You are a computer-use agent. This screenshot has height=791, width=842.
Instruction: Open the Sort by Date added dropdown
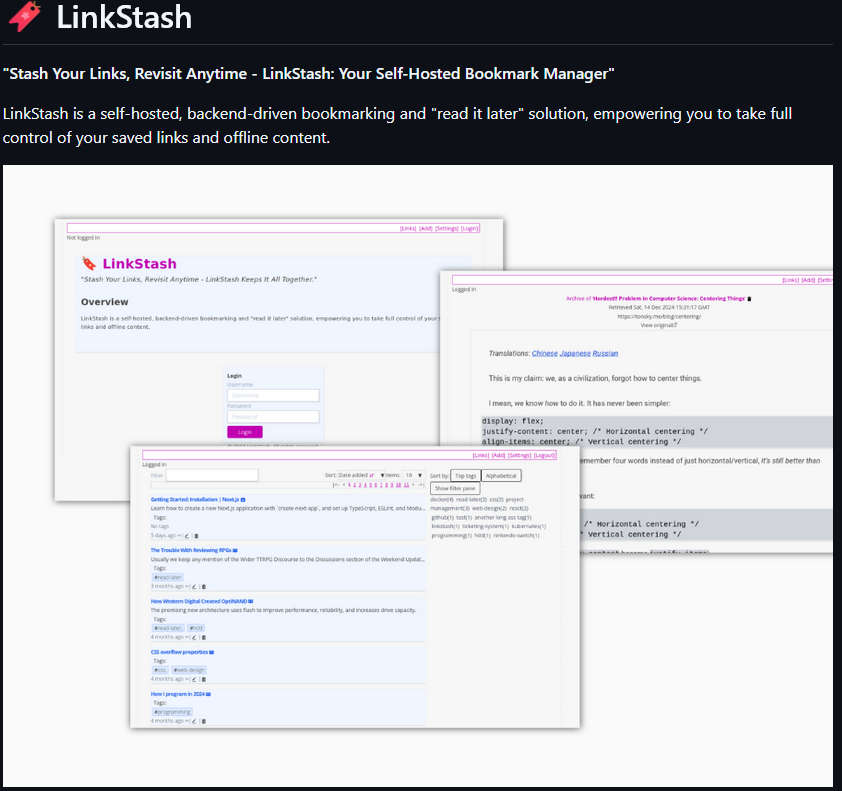pos(353,475)
